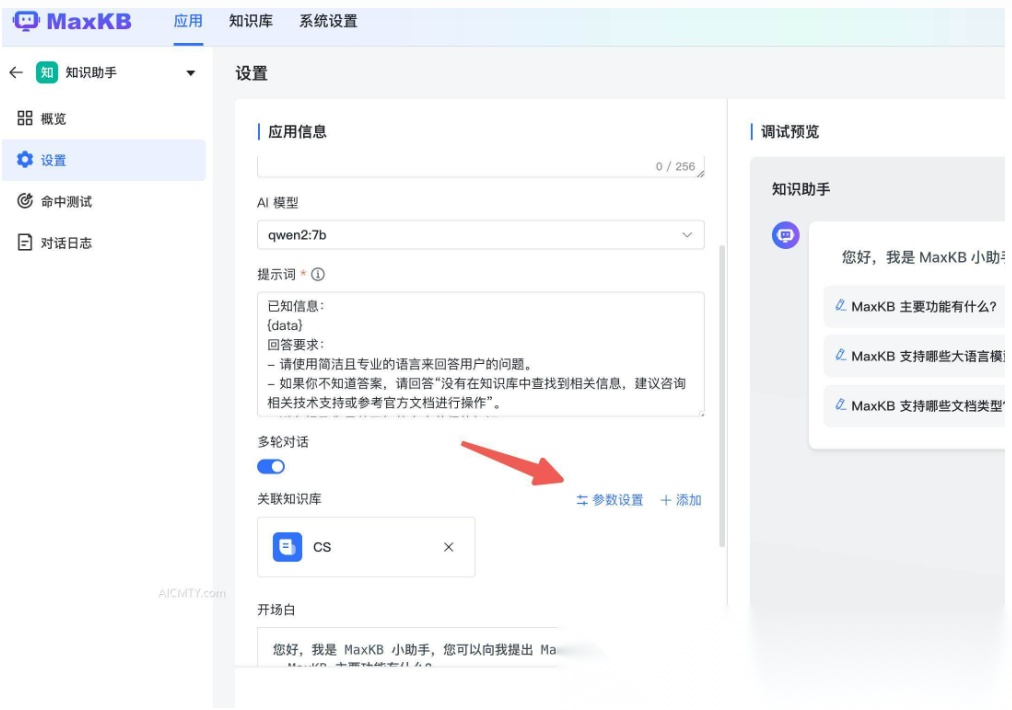Click the green 知 application icon

point(46,72)
